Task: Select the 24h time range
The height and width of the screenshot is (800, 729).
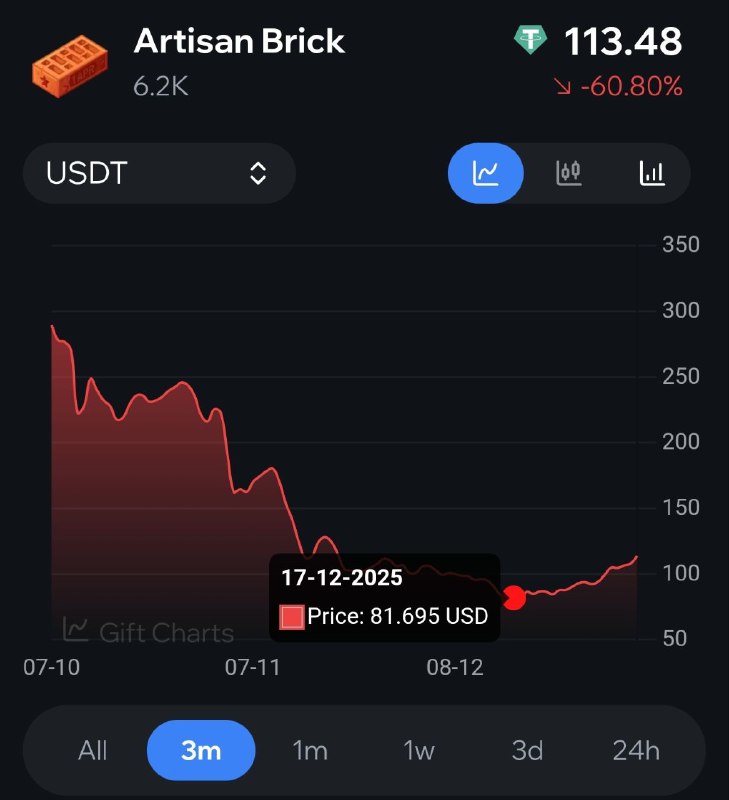Action: pos(636,750)
